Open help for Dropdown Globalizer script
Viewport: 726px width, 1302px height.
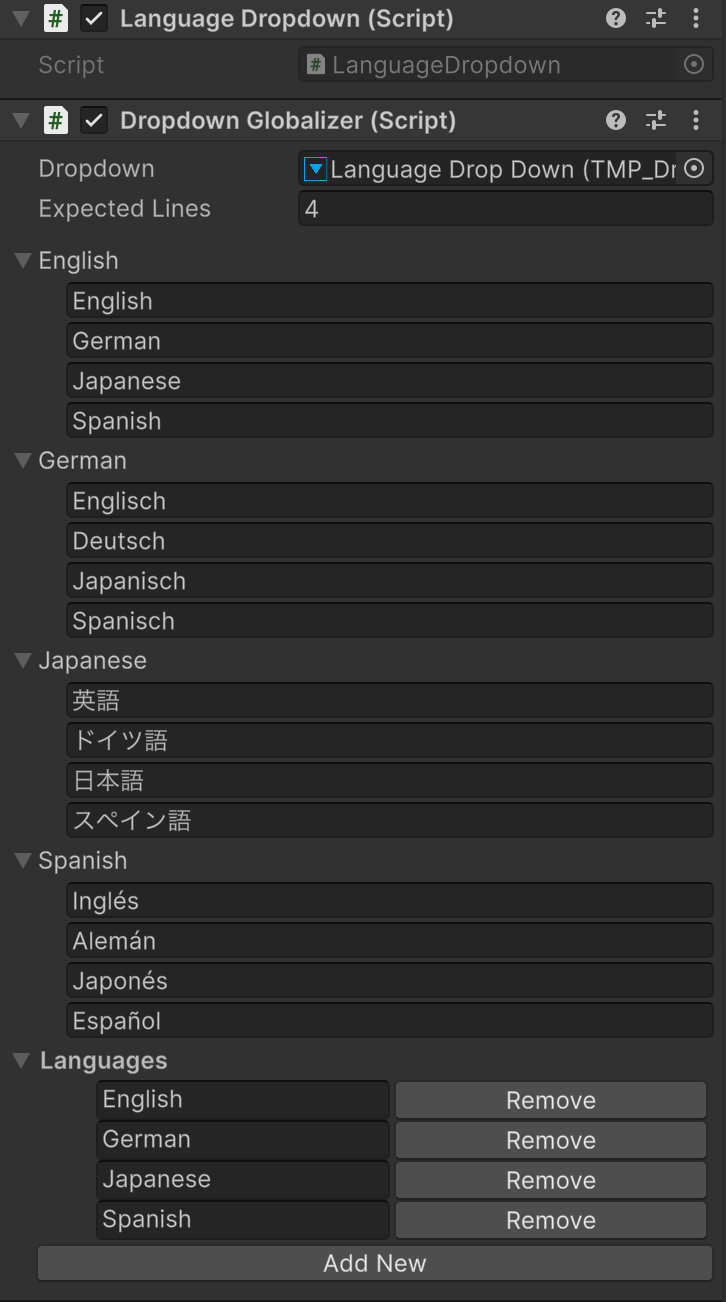(616, 121)
